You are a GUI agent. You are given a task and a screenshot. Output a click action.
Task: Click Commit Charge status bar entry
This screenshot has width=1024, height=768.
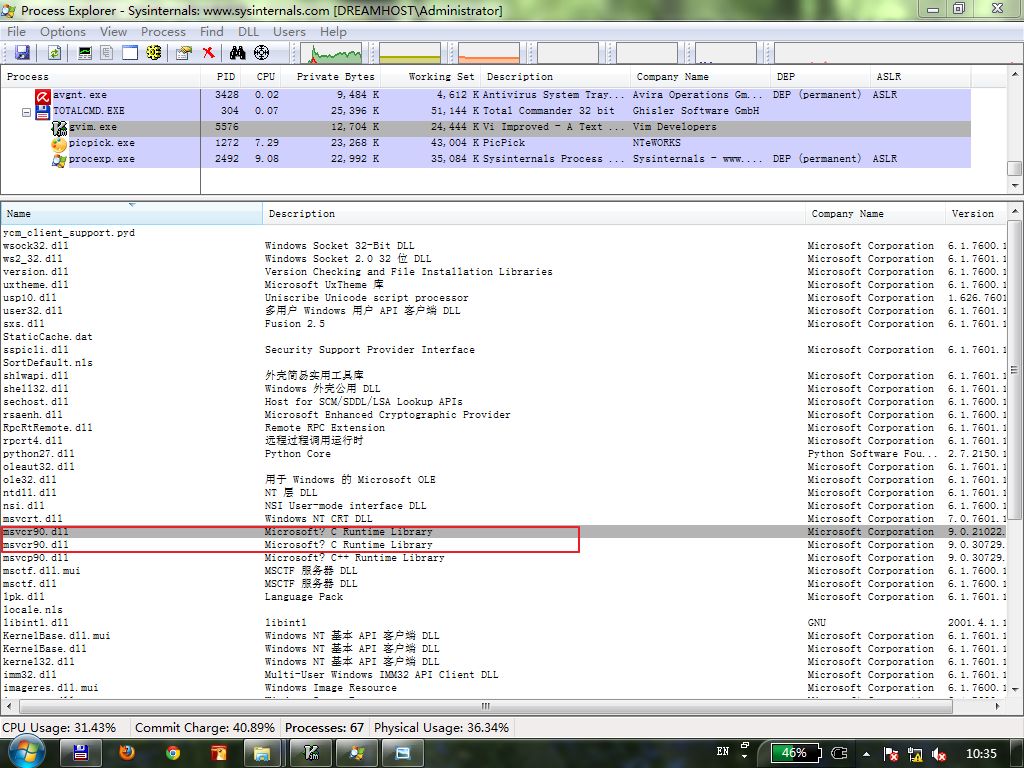[205, 728]
